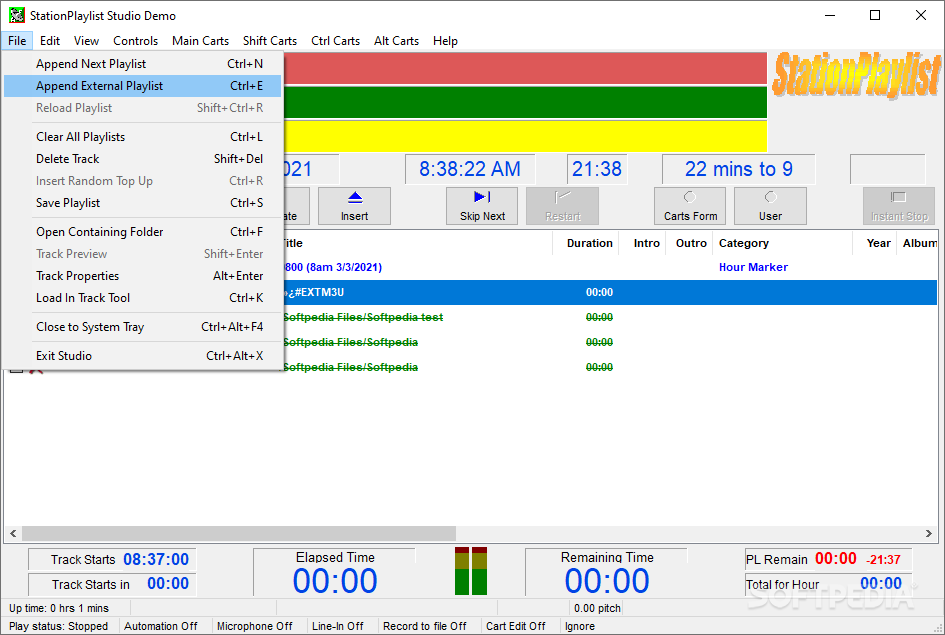Toggle Record to file Off status
The width and height of the screenshot is (945, 635).
pos(424,627)
